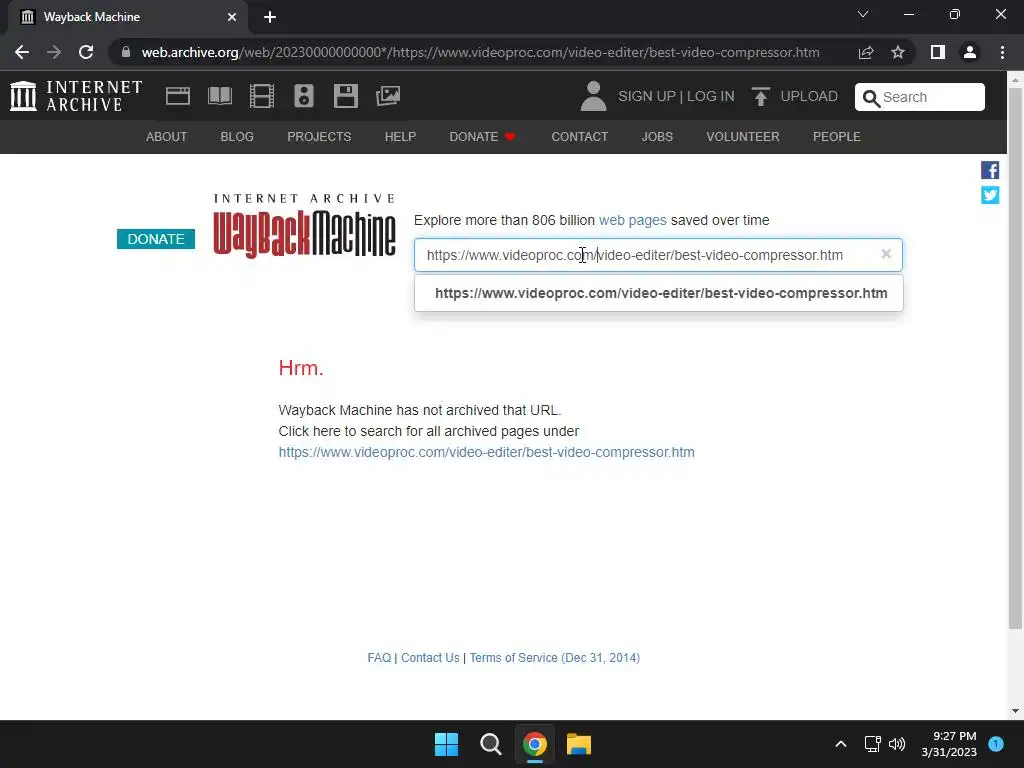Open the Chrome profile icon
The width and height of the screenshot is (1024, 768).
tap(970, 52)
